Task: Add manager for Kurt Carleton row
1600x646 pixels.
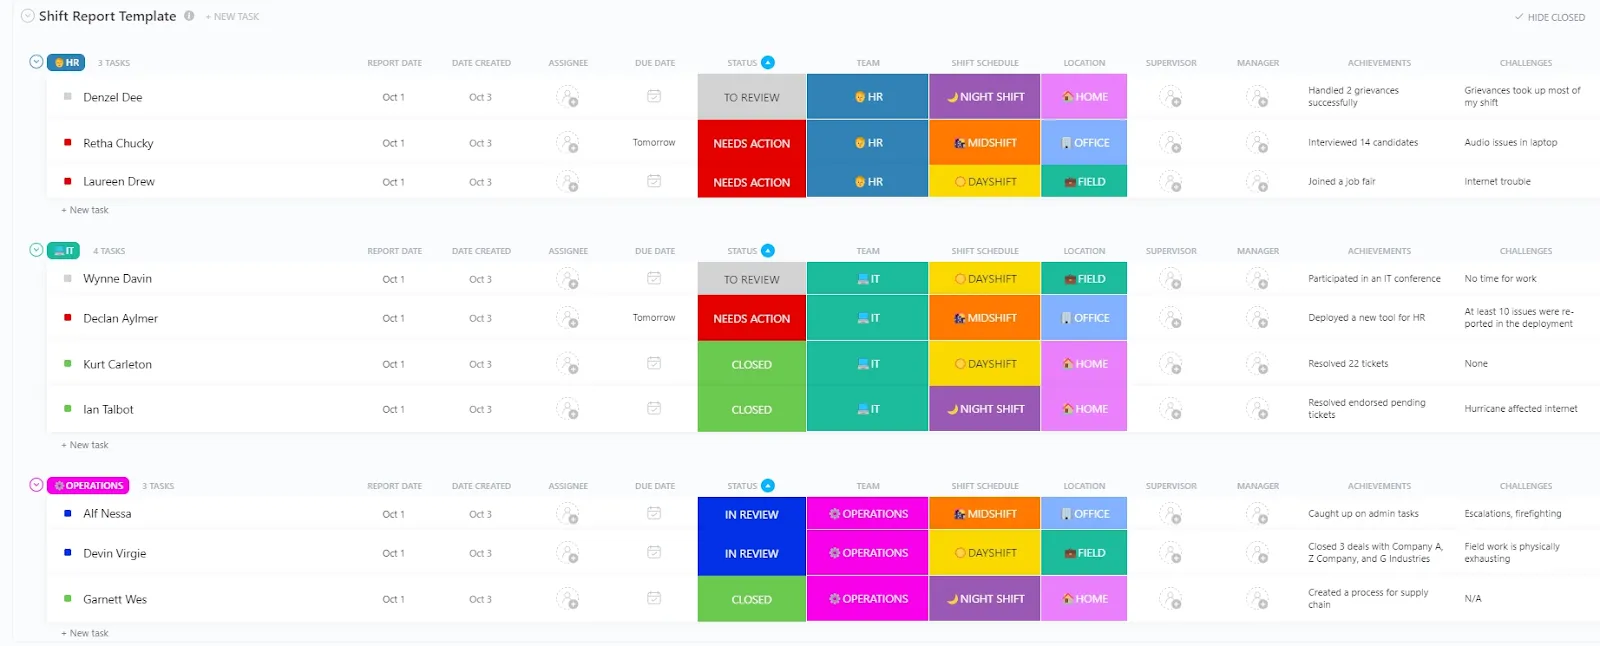Action: [1257, 364]
